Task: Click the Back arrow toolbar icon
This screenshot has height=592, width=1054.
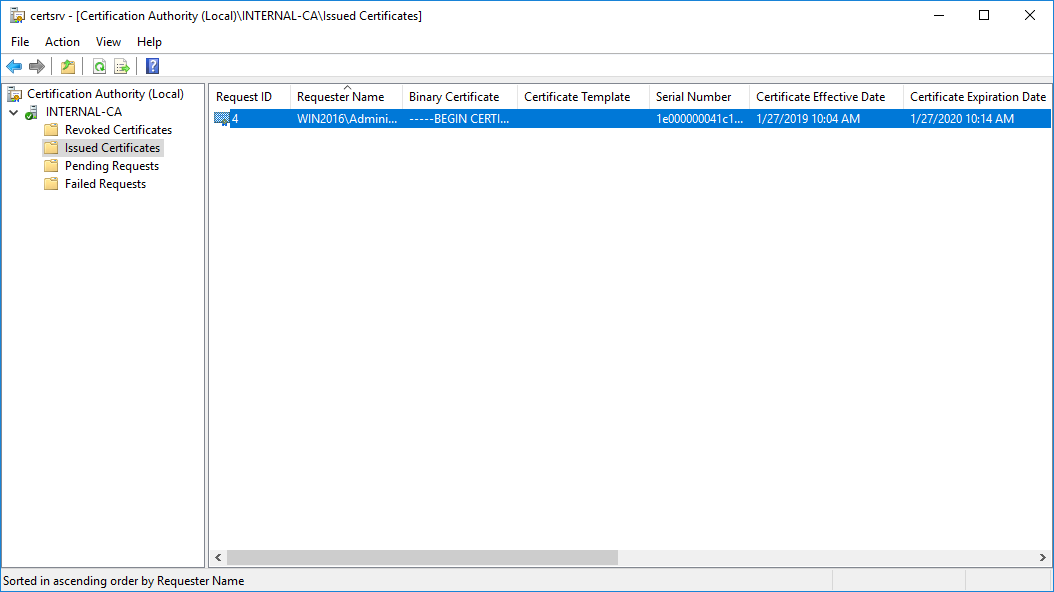Action: [x=14, y=67]
